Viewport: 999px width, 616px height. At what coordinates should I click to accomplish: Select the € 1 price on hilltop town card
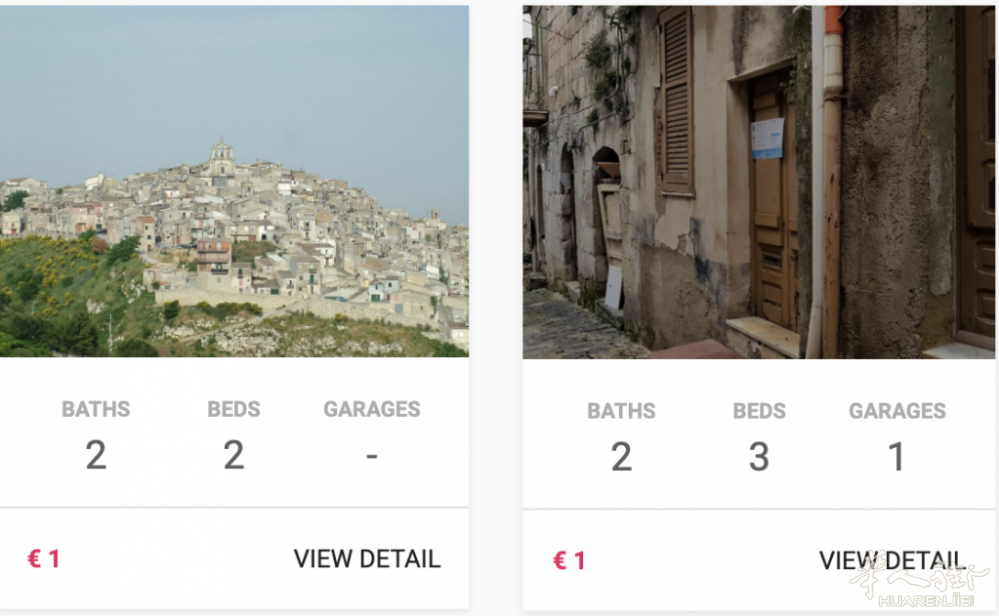click(43, 559)
